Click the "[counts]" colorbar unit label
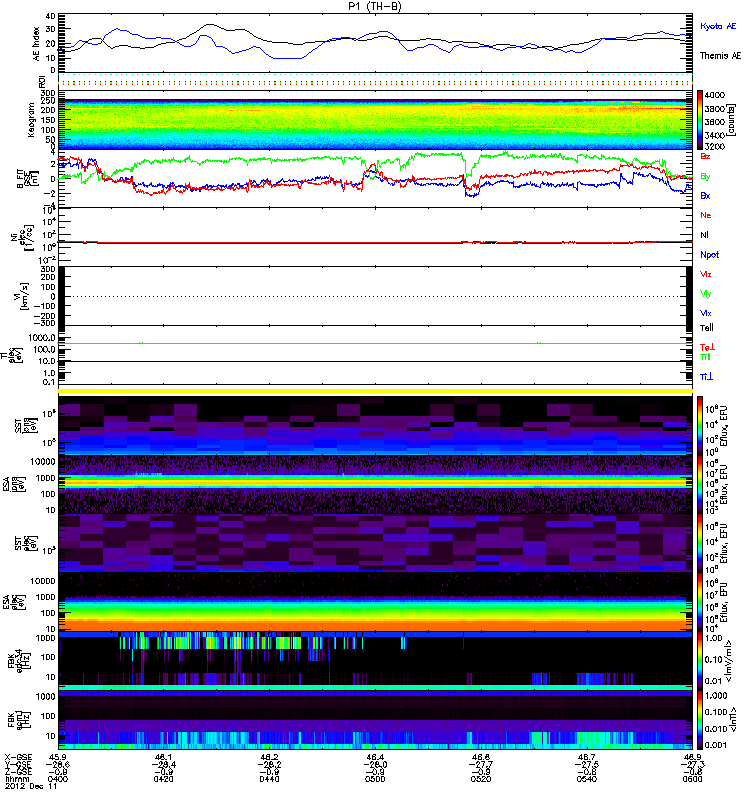 [x=732, y=120]
